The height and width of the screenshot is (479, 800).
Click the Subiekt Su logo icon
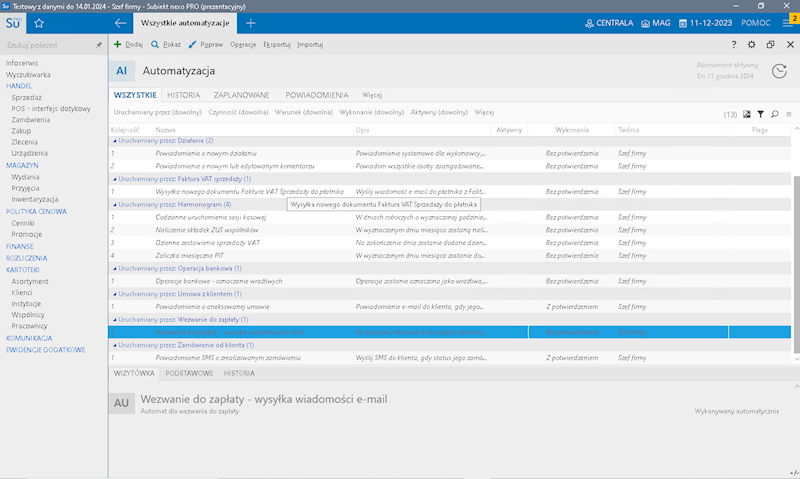tap(13, 23)
